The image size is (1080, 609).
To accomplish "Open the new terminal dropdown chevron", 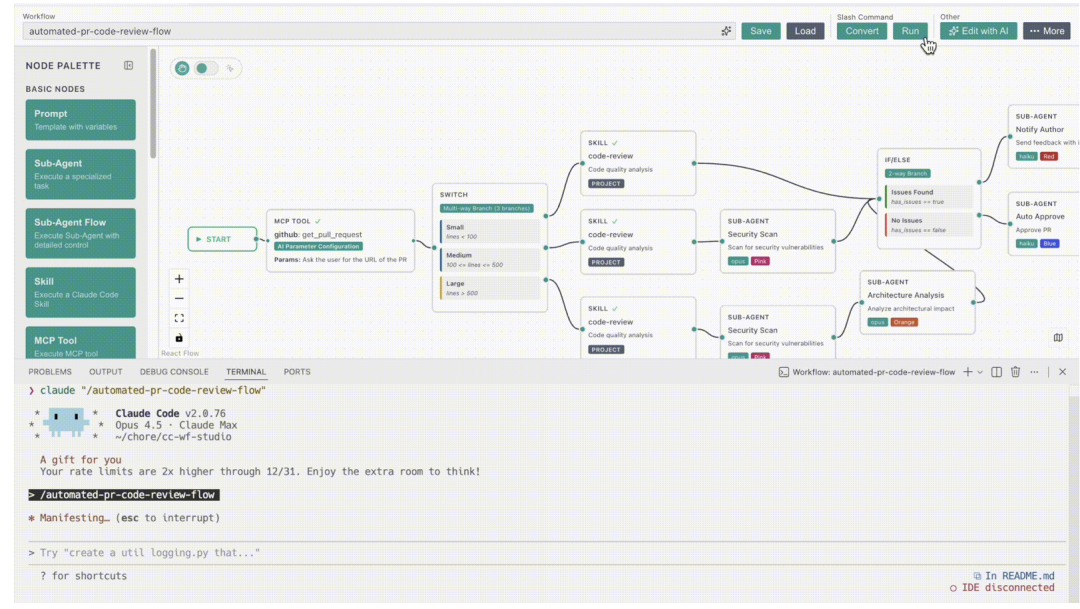I will (x=980, y=372).
